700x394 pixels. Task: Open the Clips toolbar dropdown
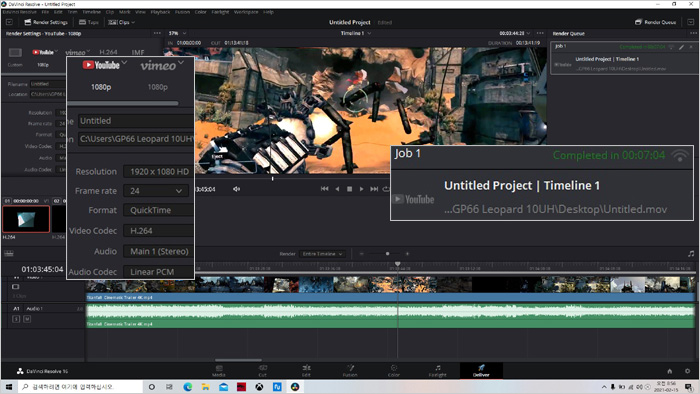coord(121,22)
